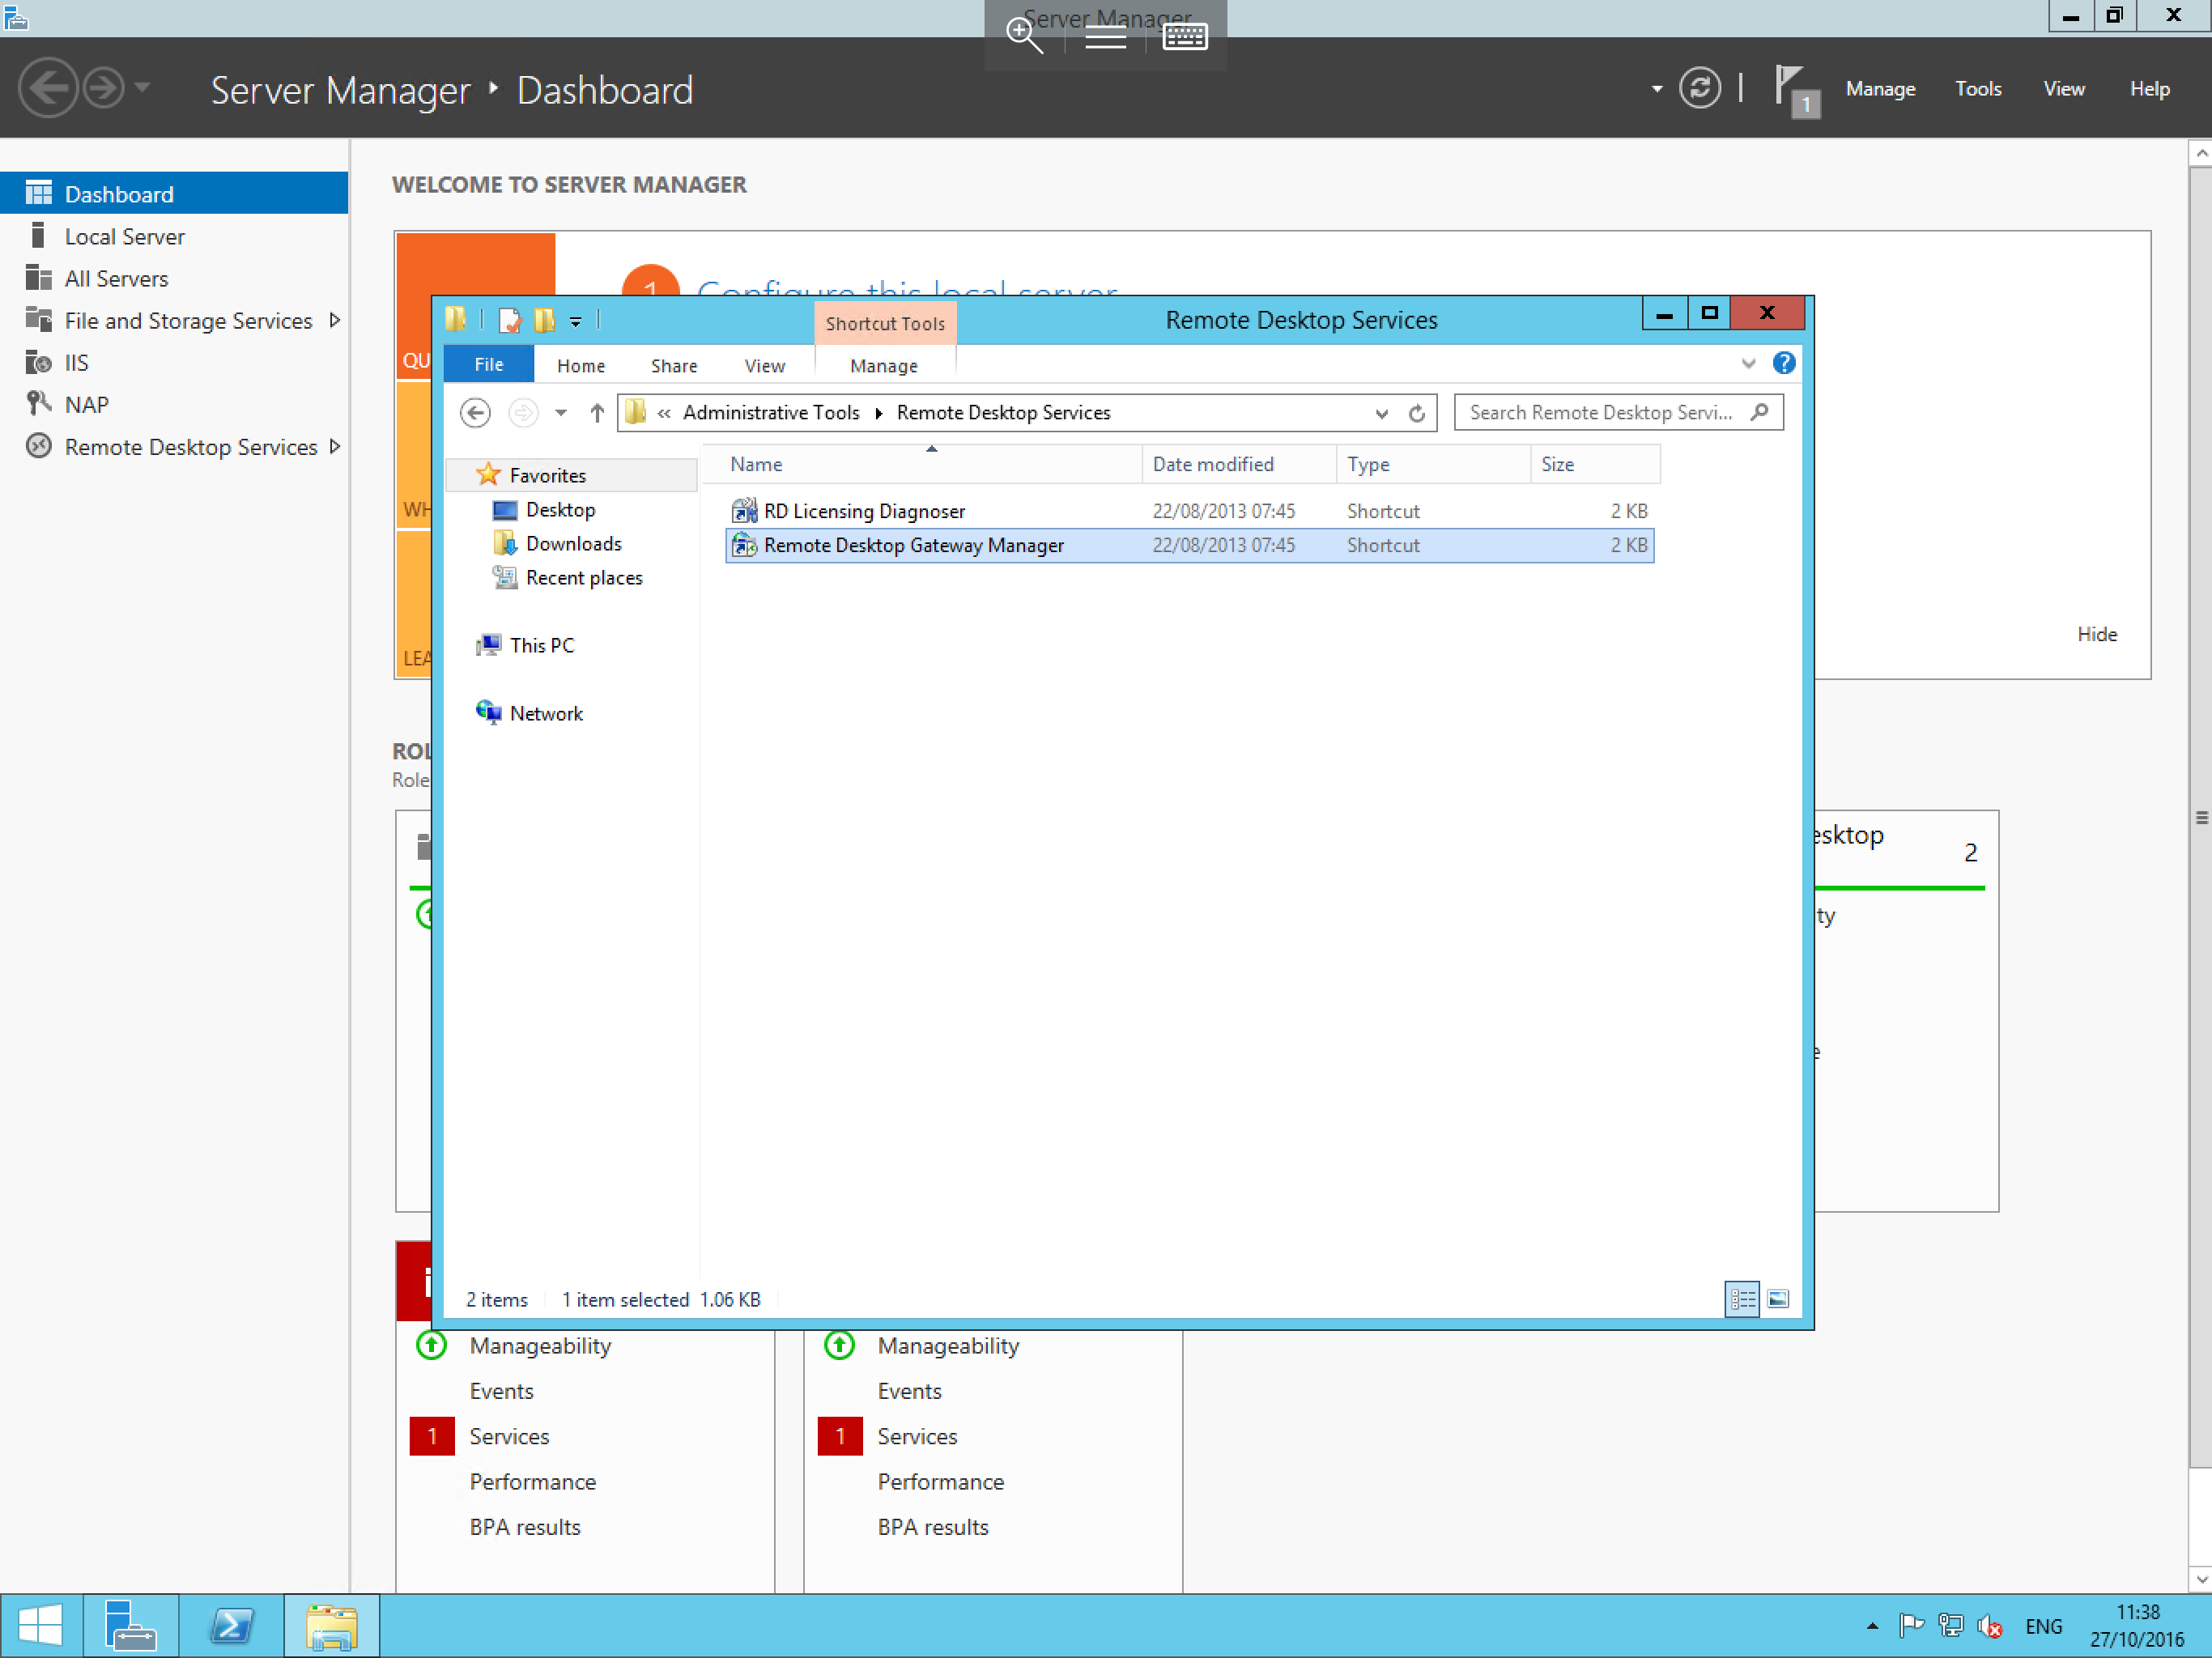
Task: Open dropdown arrow beside refresh icon
Action: (1657, 89)
